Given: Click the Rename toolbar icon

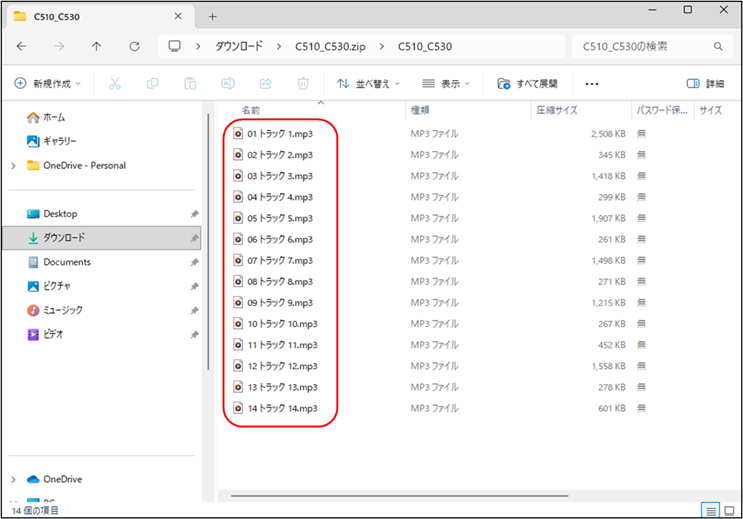Looking at the screenshot, I should click(227, 84).
